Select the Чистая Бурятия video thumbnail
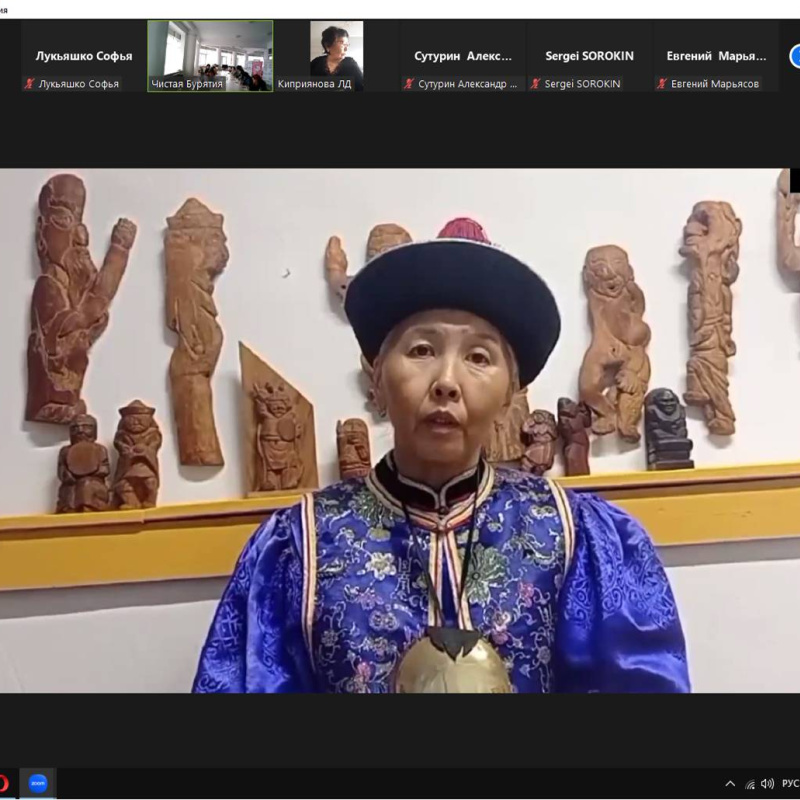This screenshot has width=800, height=800. 210,50
